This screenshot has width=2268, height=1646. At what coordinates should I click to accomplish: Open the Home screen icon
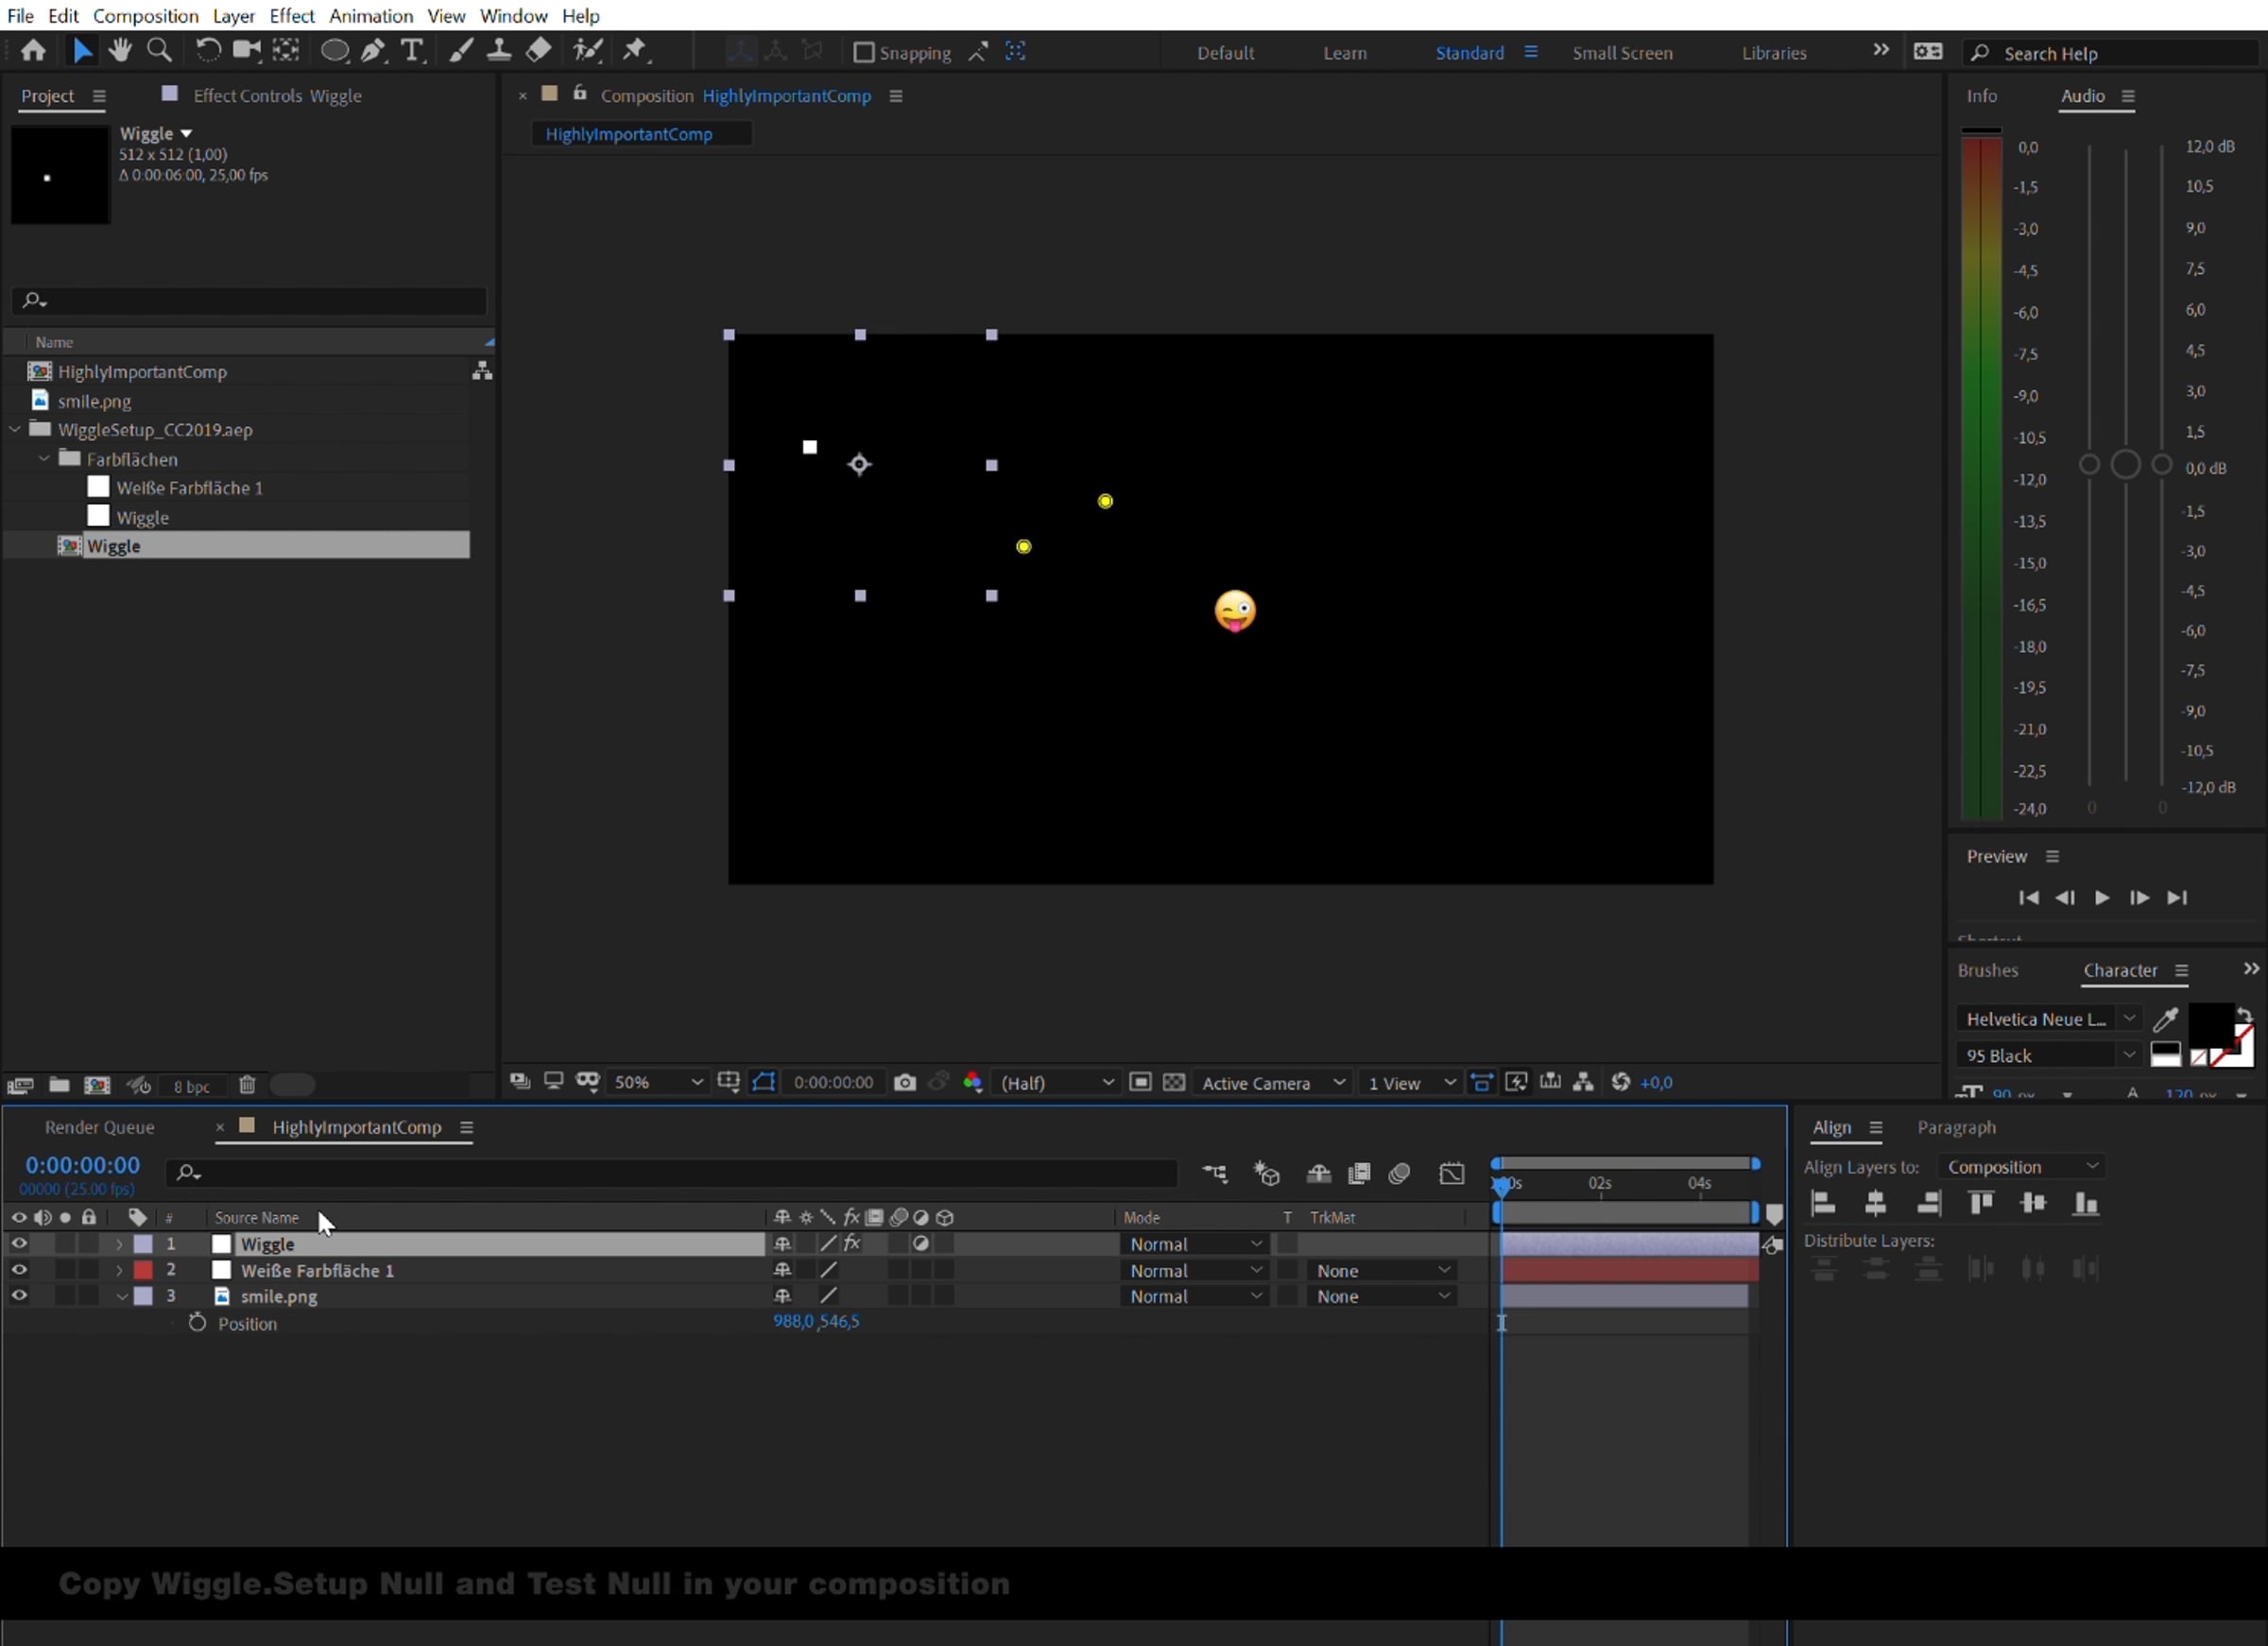[33, 50]
